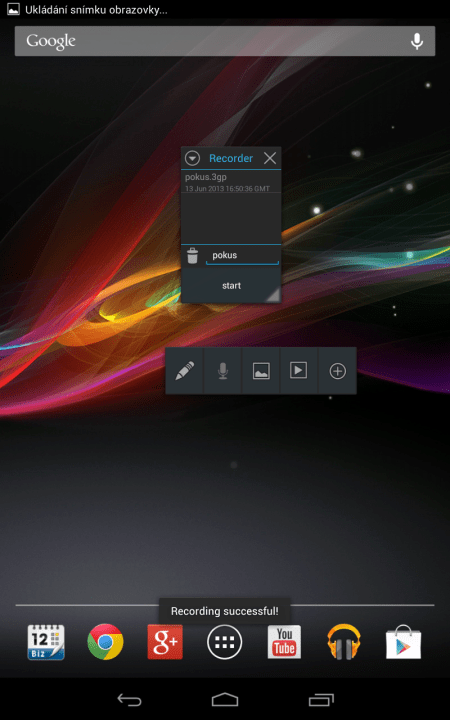This screenshot has height=720, width=450.
Task: Tap the video play icon in floating toolbar
Action: coord(298,371)
